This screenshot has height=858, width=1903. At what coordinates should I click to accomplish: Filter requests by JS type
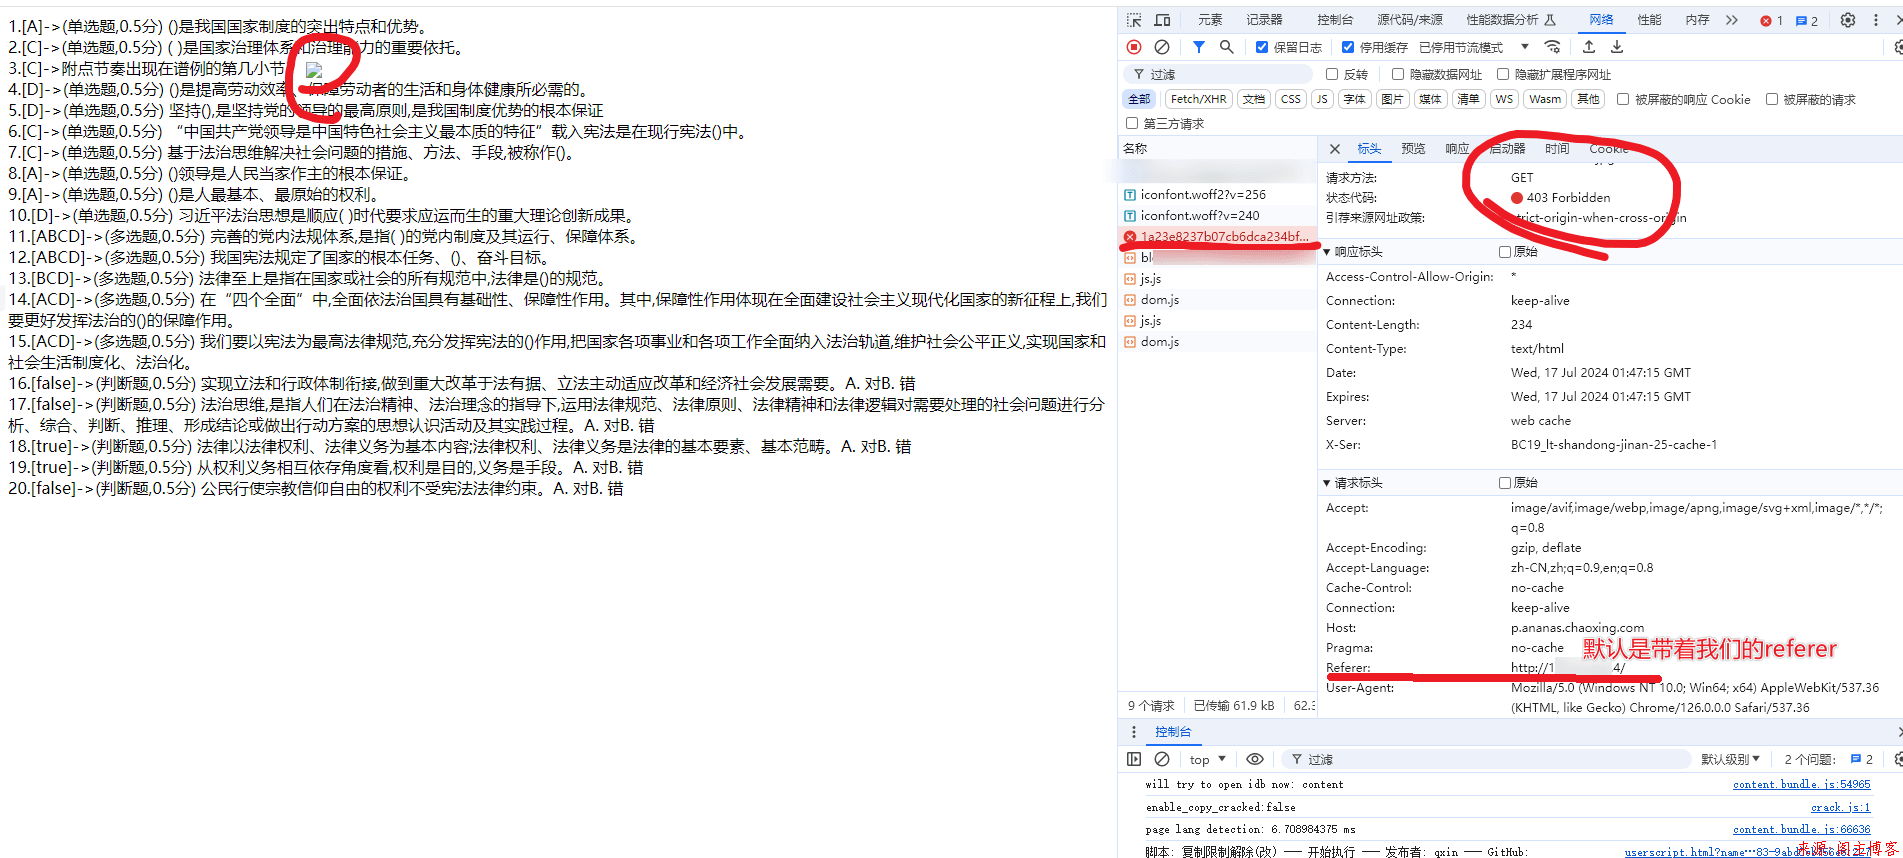[1322, 99]
